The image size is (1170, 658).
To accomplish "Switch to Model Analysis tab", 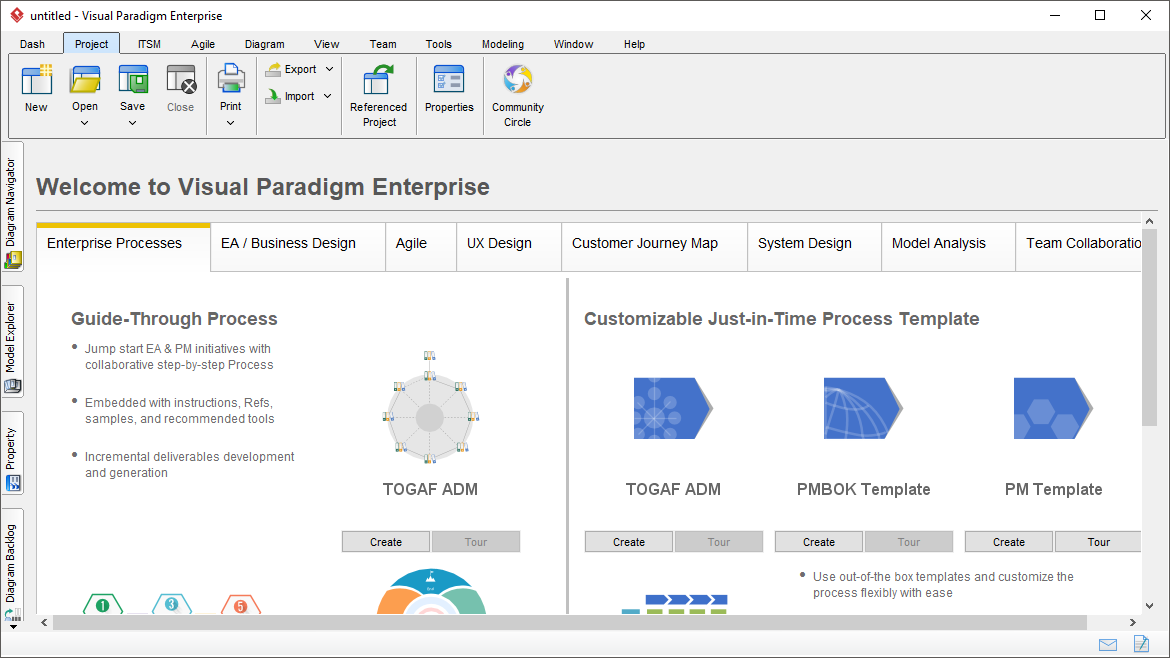I will (948, 247).
